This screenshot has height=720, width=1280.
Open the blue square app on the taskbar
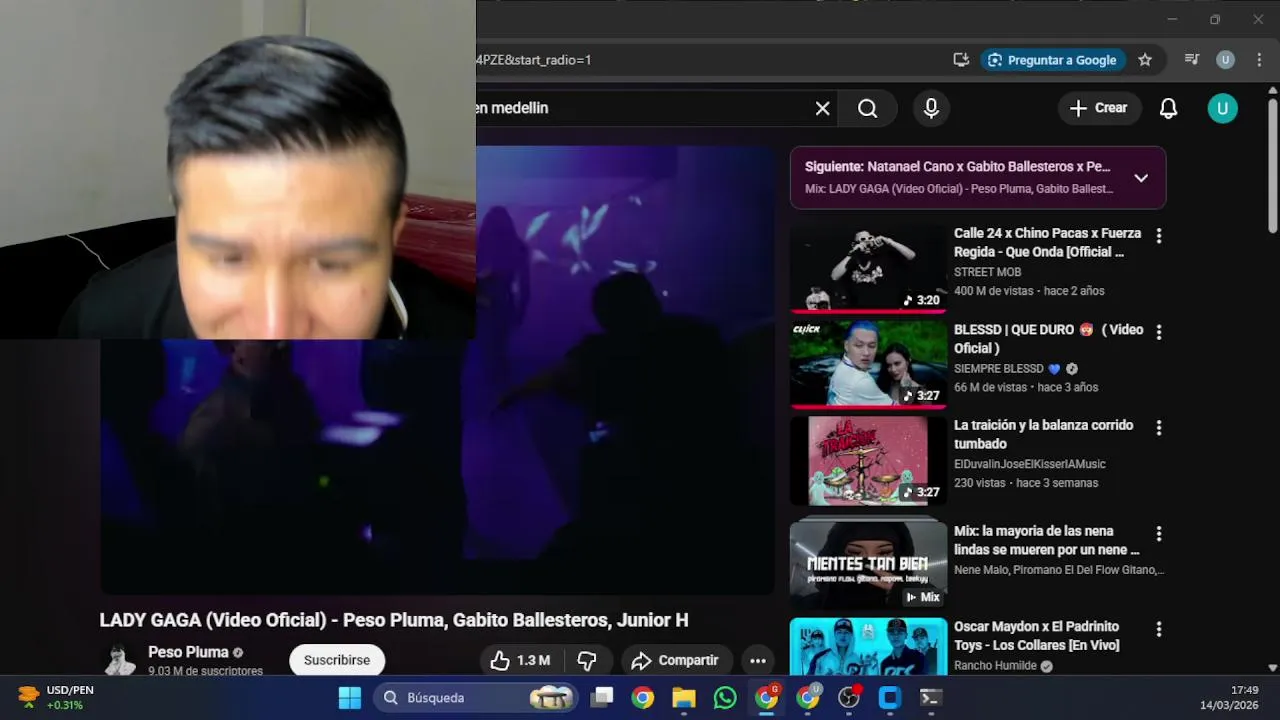tap(889, 698)
